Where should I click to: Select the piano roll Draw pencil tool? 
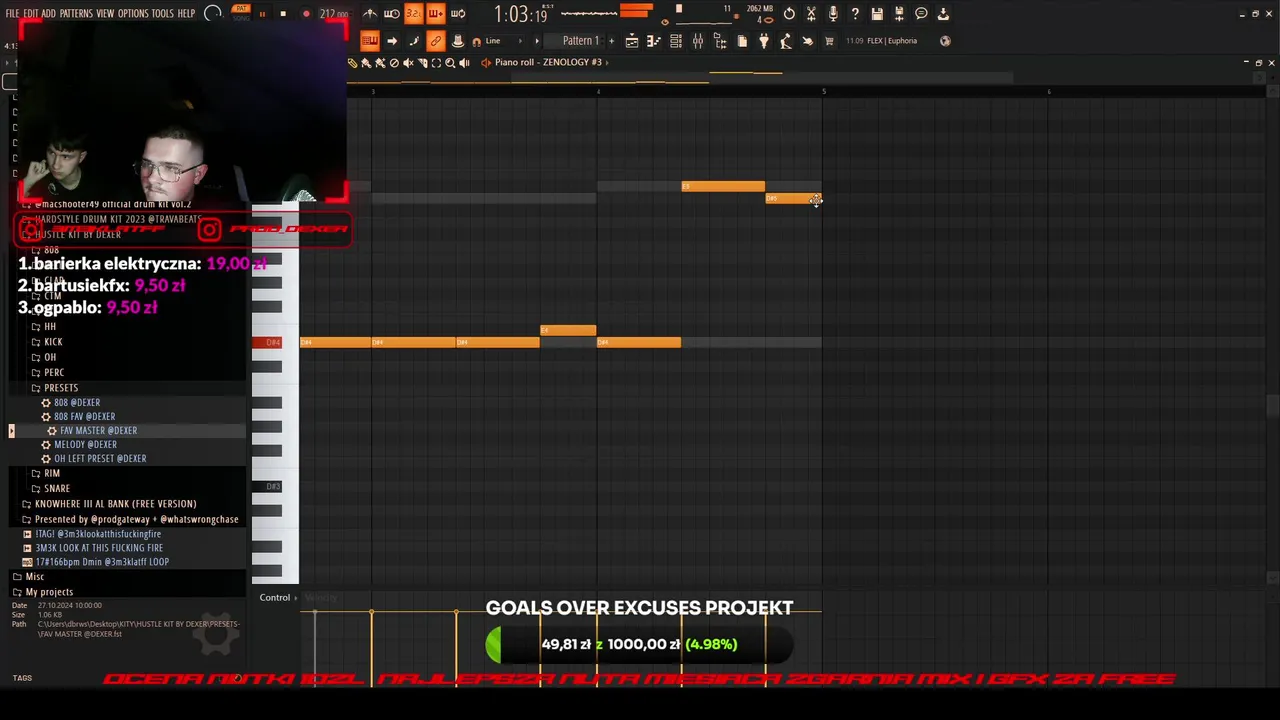[352, 63]
